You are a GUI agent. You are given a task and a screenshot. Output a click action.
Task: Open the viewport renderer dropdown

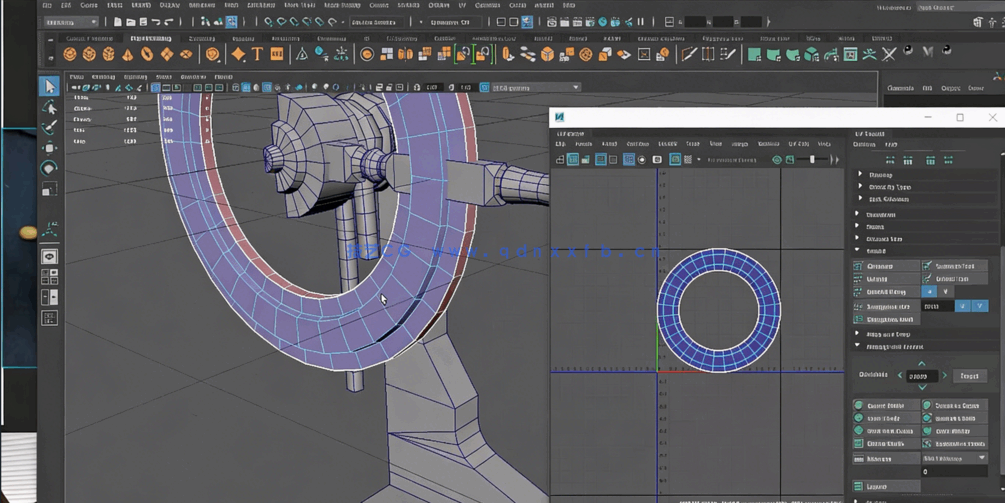click(535, 87)
